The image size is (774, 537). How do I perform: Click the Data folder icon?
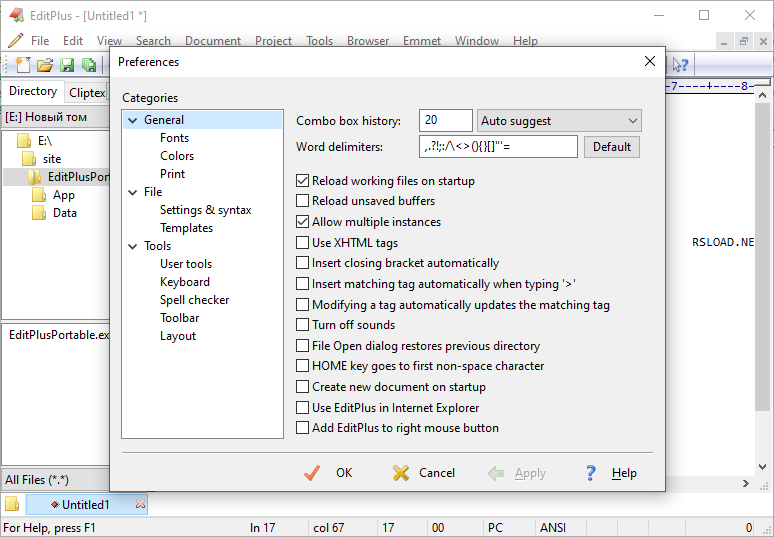coord(39,213)
